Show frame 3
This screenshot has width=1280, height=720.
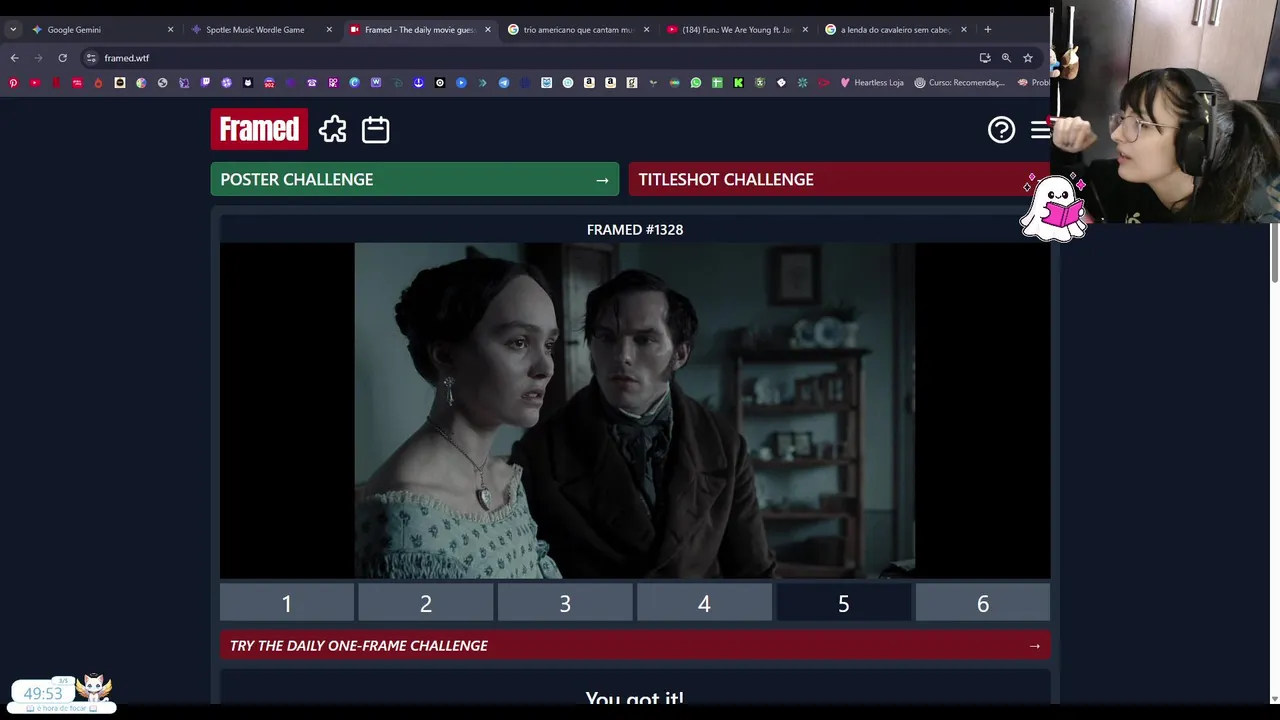565,603
